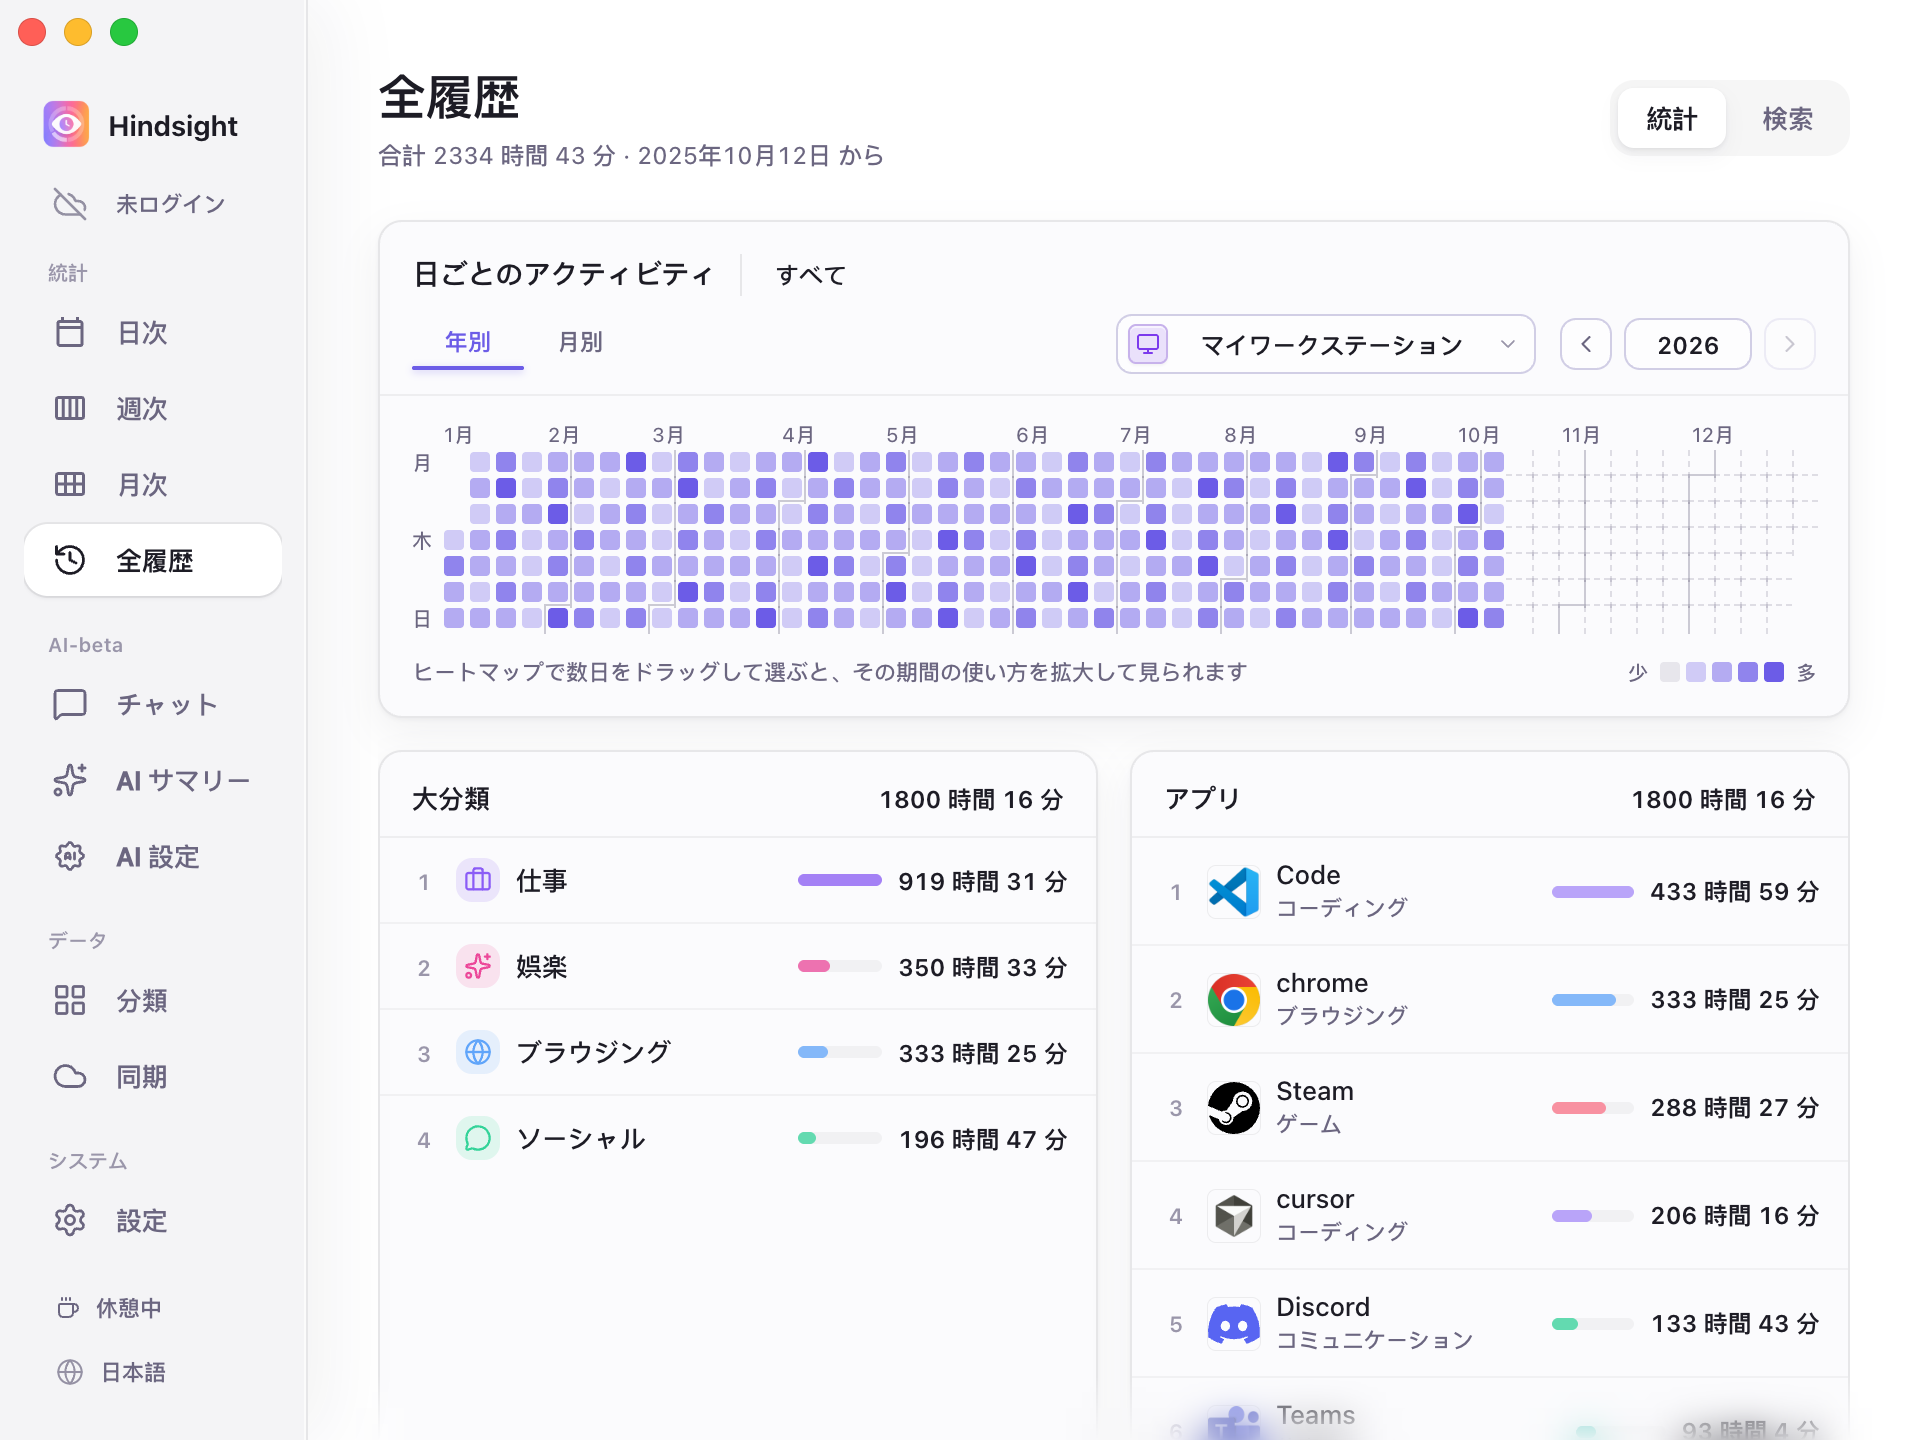Select the 月別 monthly tab
Screen dimensions: 1920x1440
pos(580,342)
